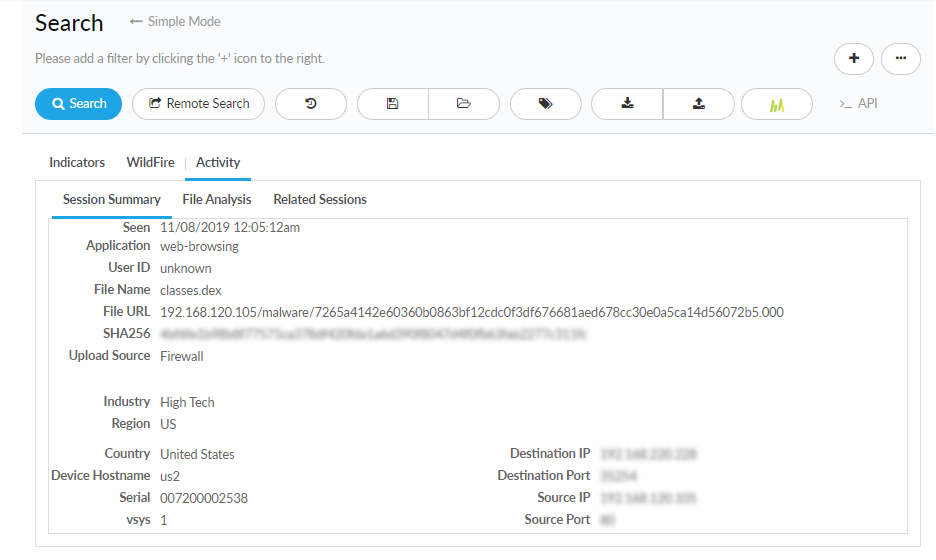
Task: Open a saved search with the folder icon
Action: (464, 104)
